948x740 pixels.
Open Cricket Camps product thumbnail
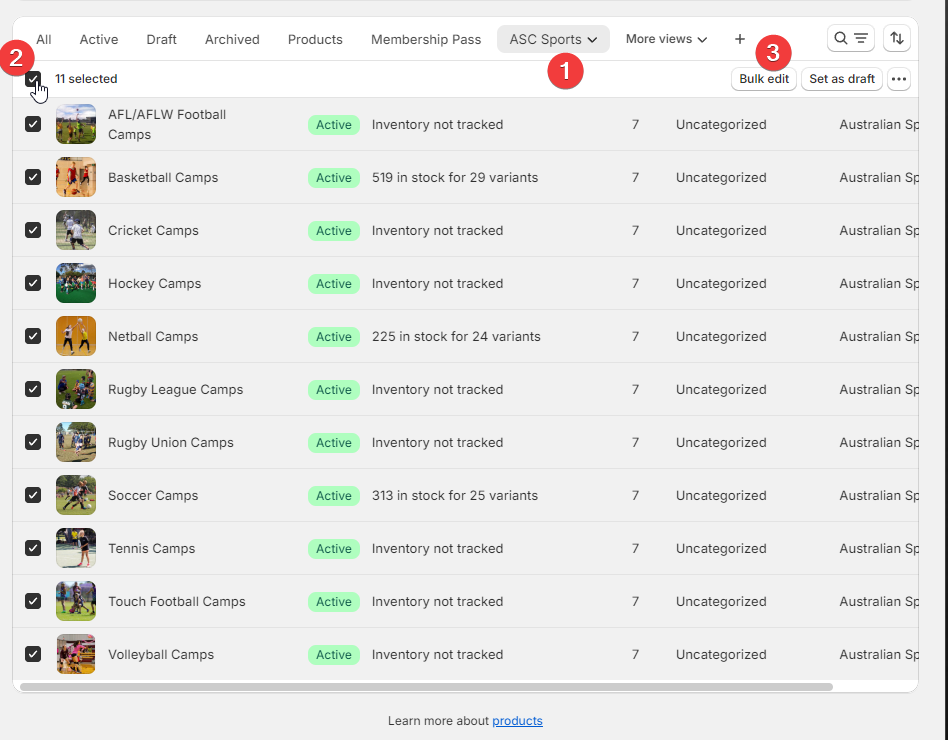pyautogui.click(x=76, y=230)
